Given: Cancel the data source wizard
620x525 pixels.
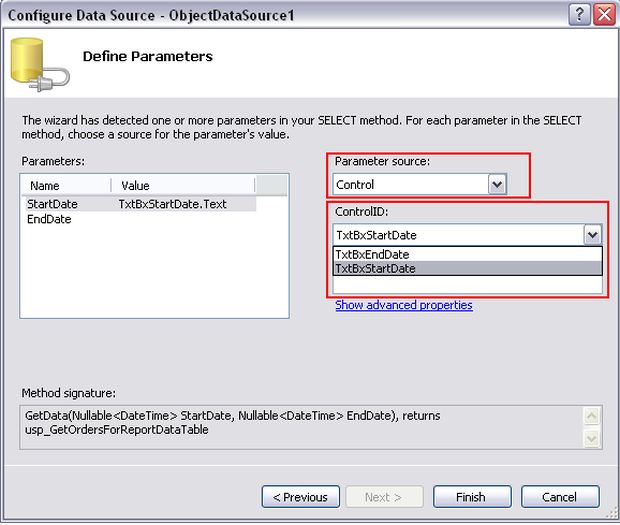Looking at the screenshot, I should click(559, 497).
